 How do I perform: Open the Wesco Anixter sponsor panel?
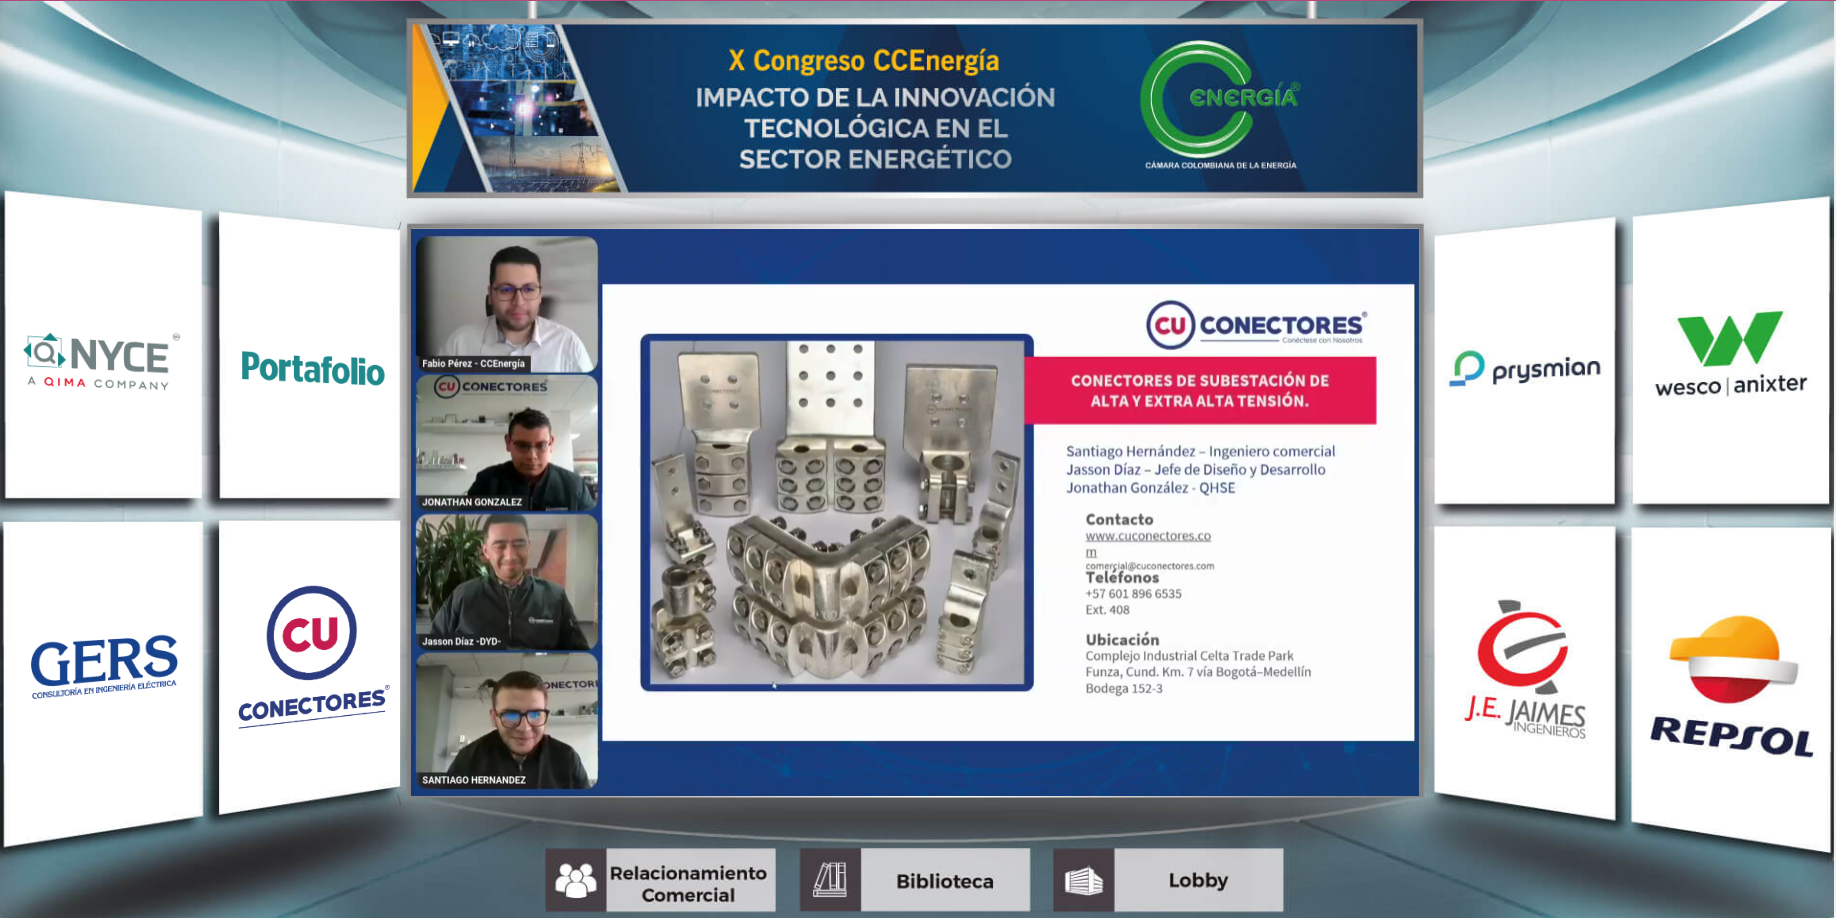click(1730, 354)
